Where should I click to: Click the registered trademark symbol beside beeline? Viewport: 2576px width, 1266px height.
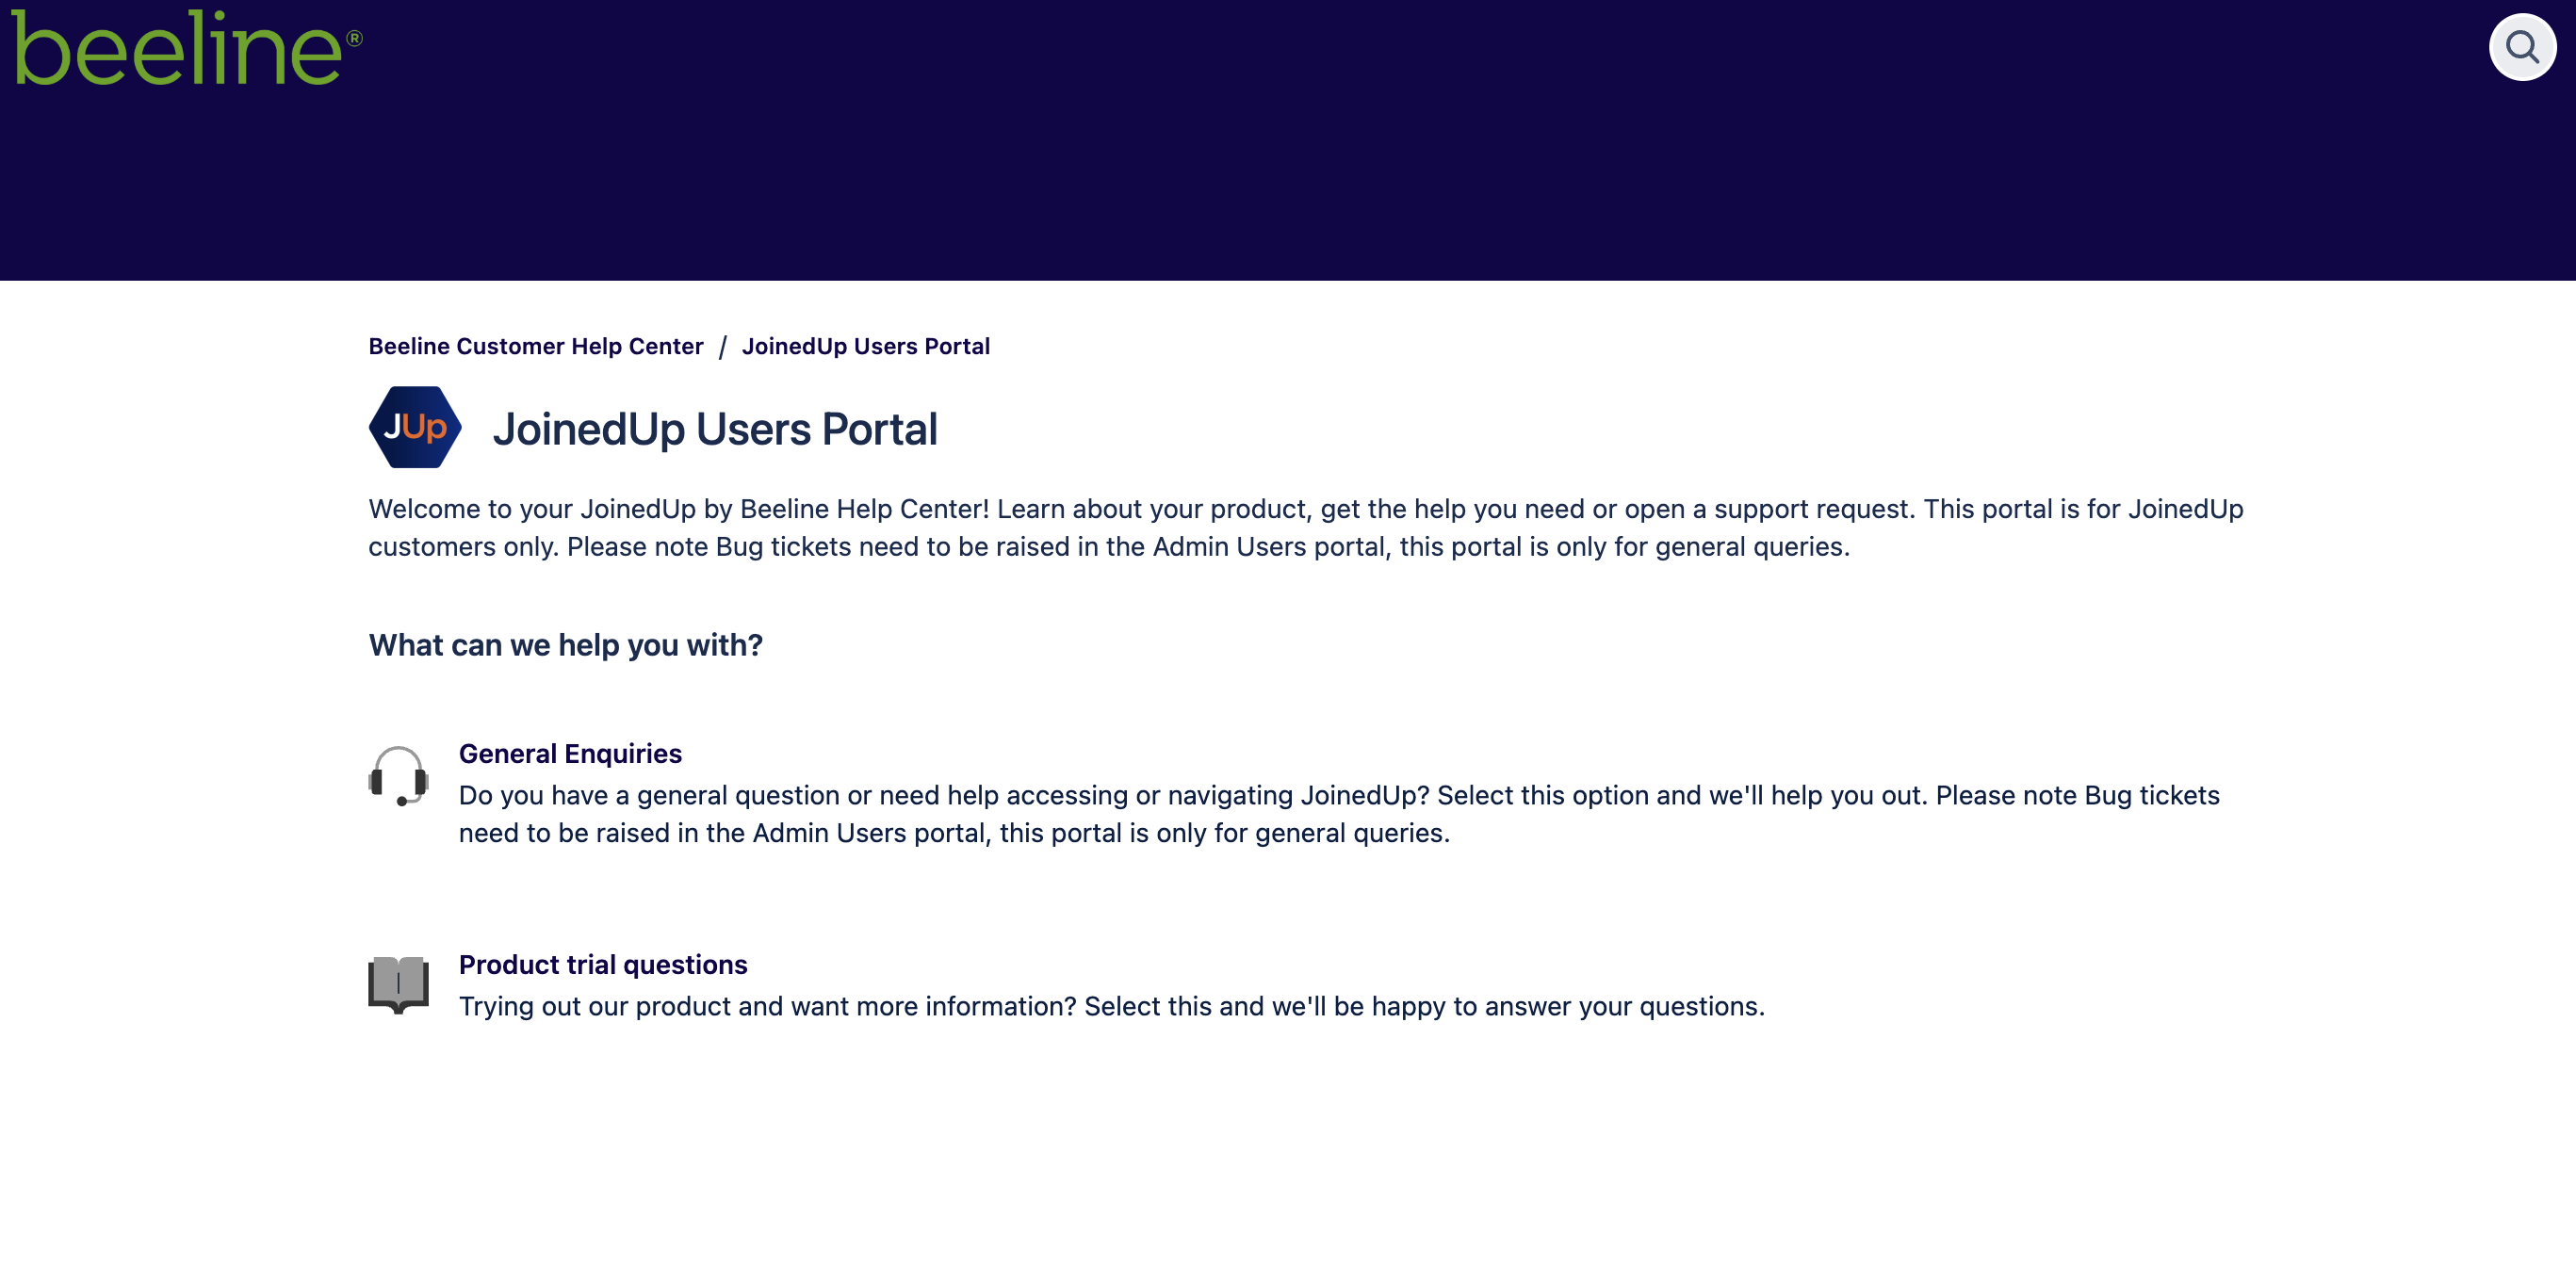[x=354, y=38]
